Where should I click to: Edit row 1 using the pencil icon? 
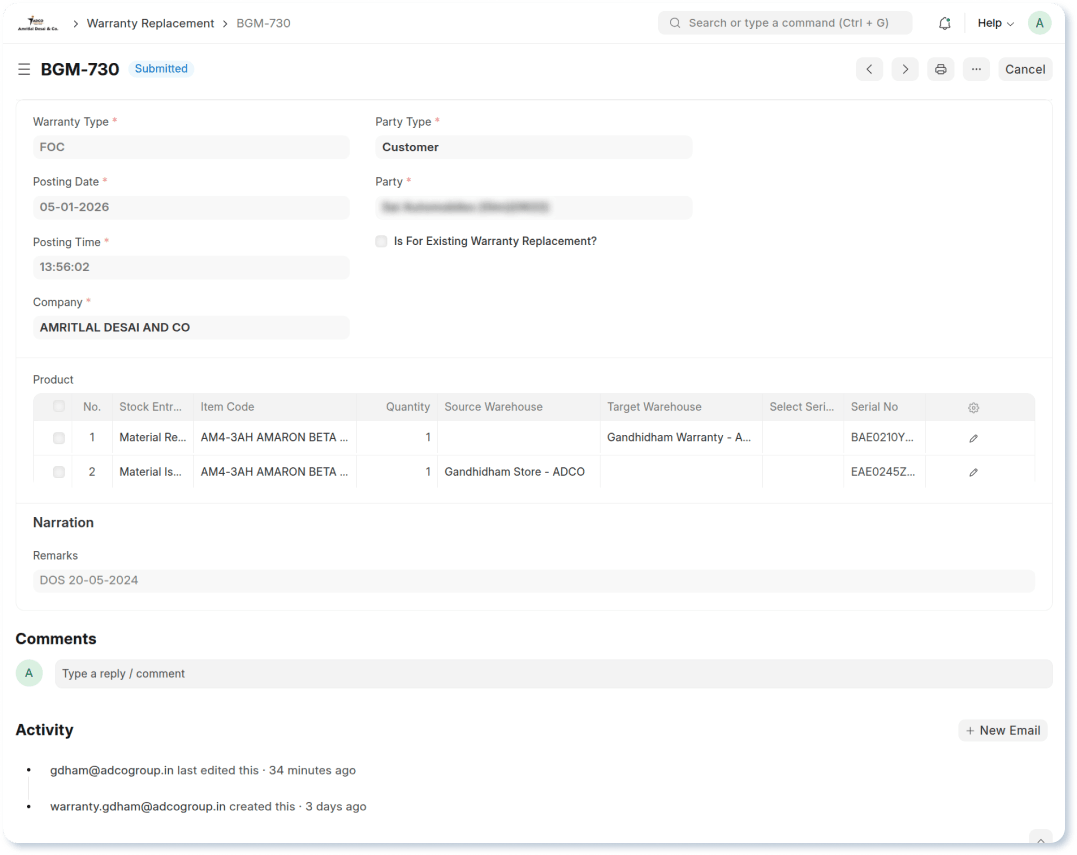[x=973, y=437]
